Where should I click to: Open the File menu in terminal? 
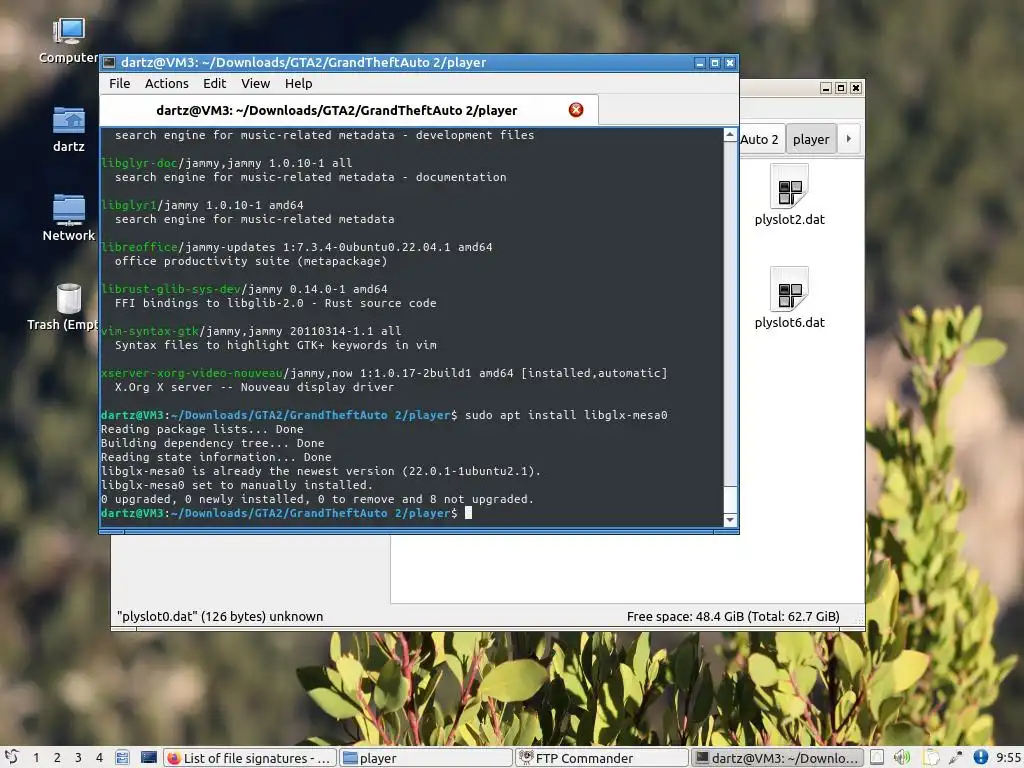click(x=120, y=84)
